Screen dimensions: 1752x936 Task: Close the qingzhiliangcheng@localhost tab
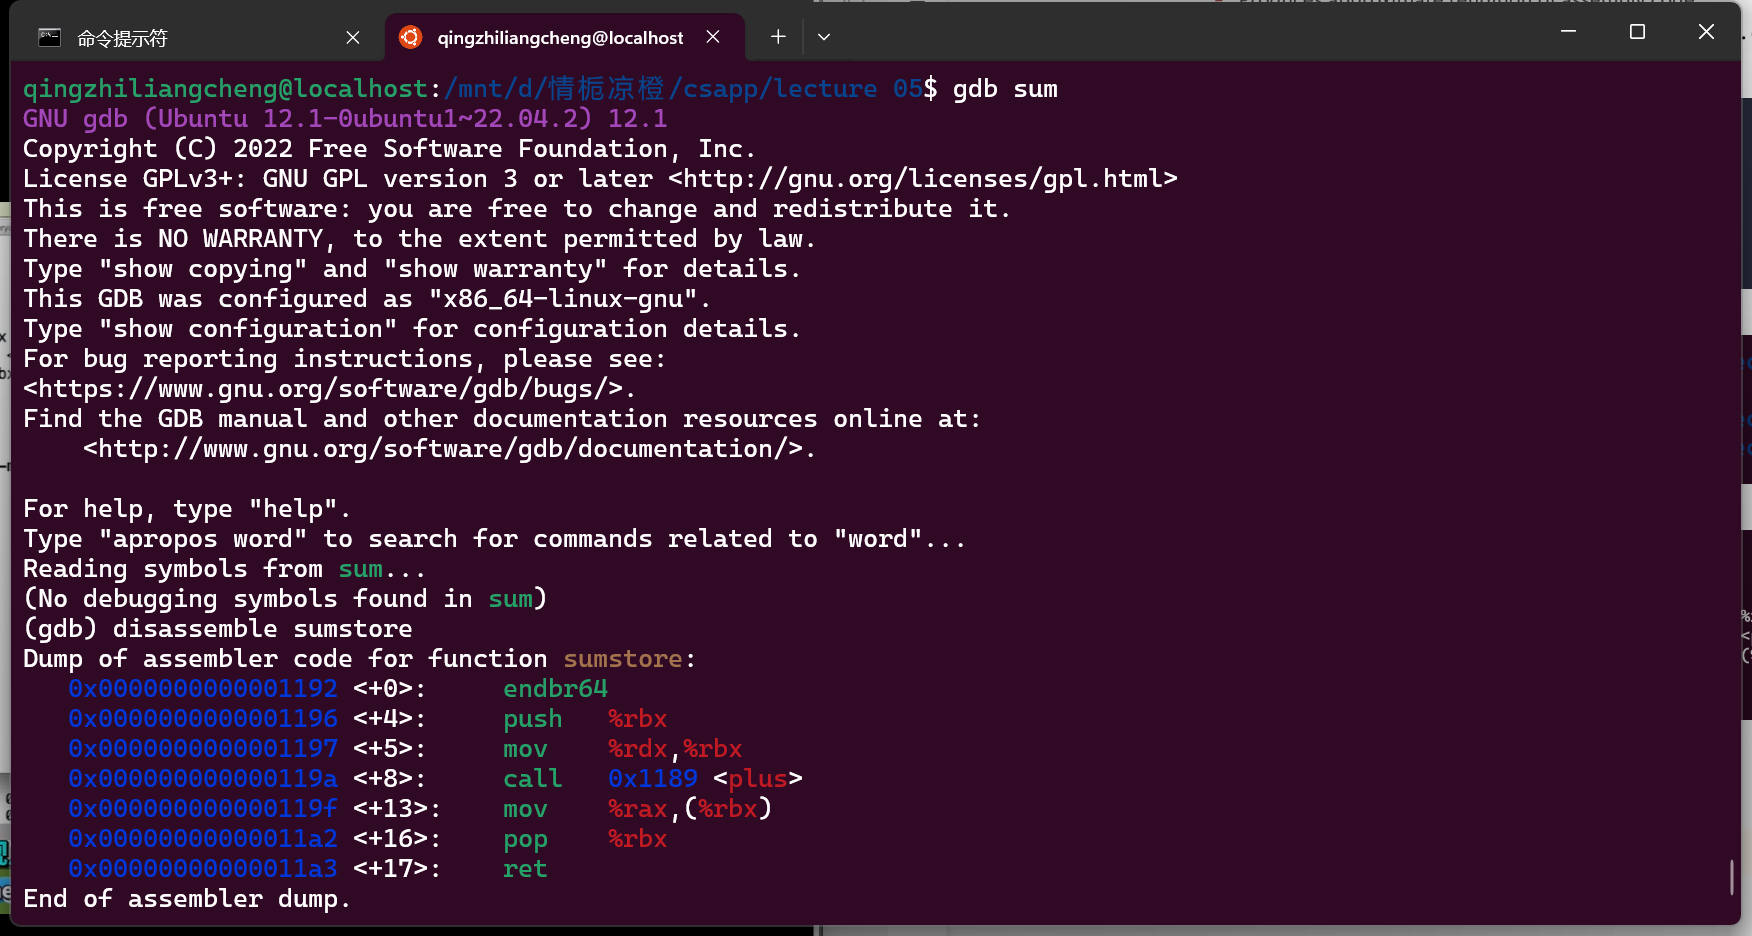tap(713, 37)
